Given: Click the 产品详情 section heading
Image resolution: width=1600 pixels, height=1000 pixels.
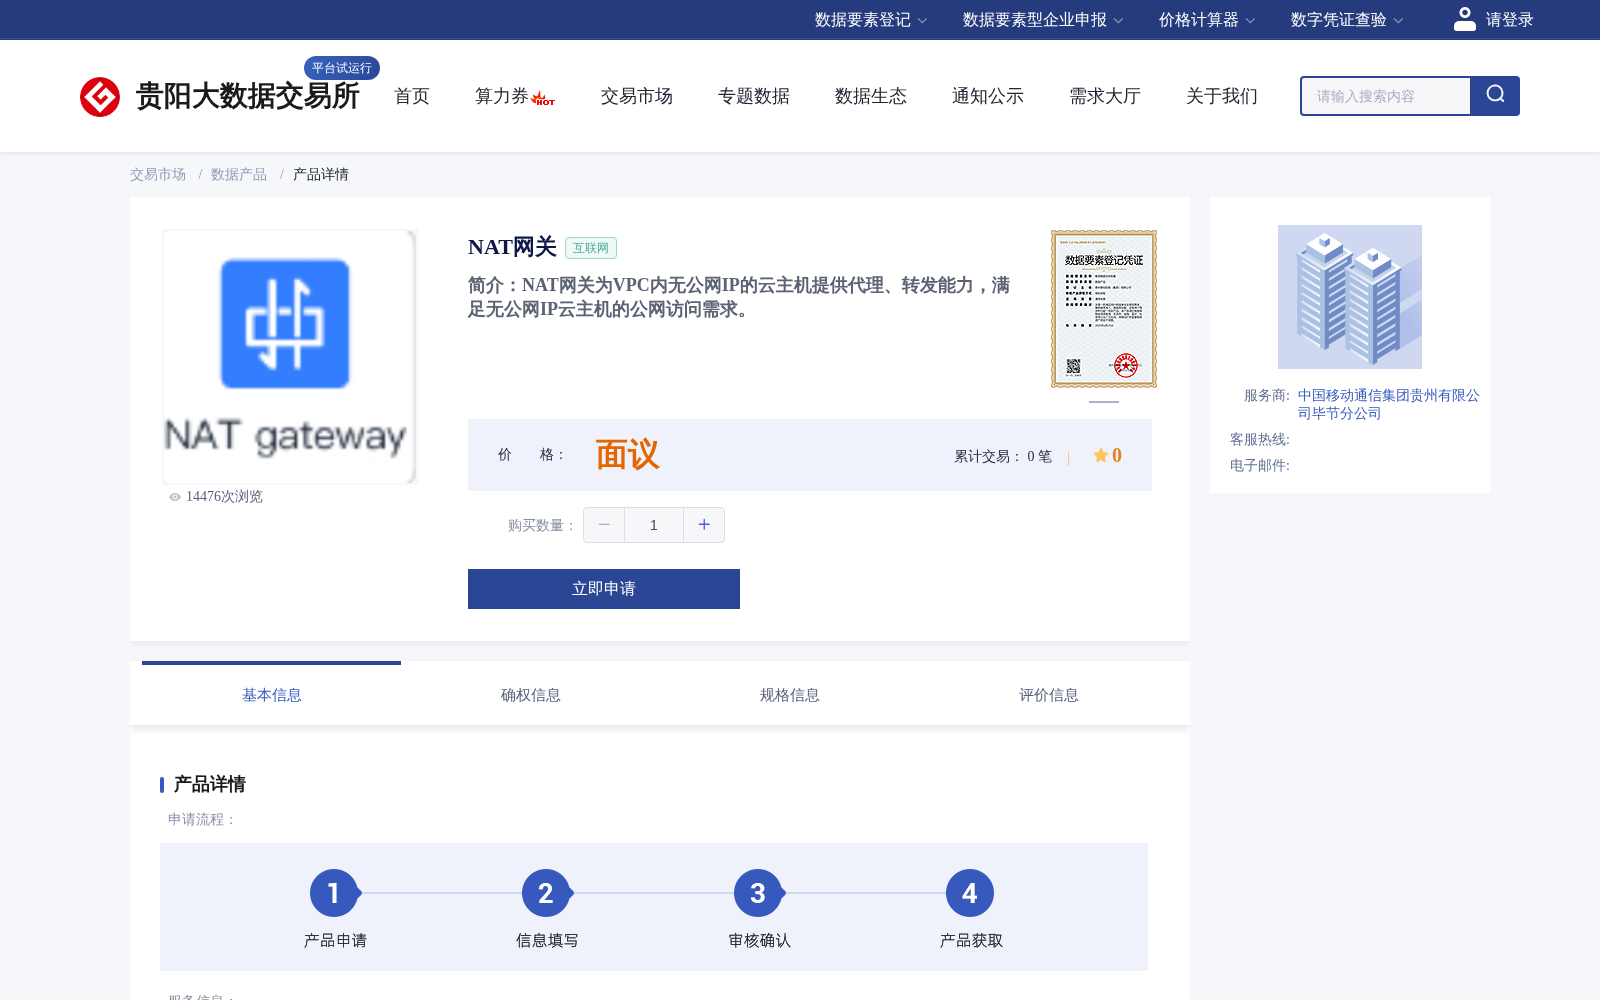Looking at the screenshot, I should 210,784.
